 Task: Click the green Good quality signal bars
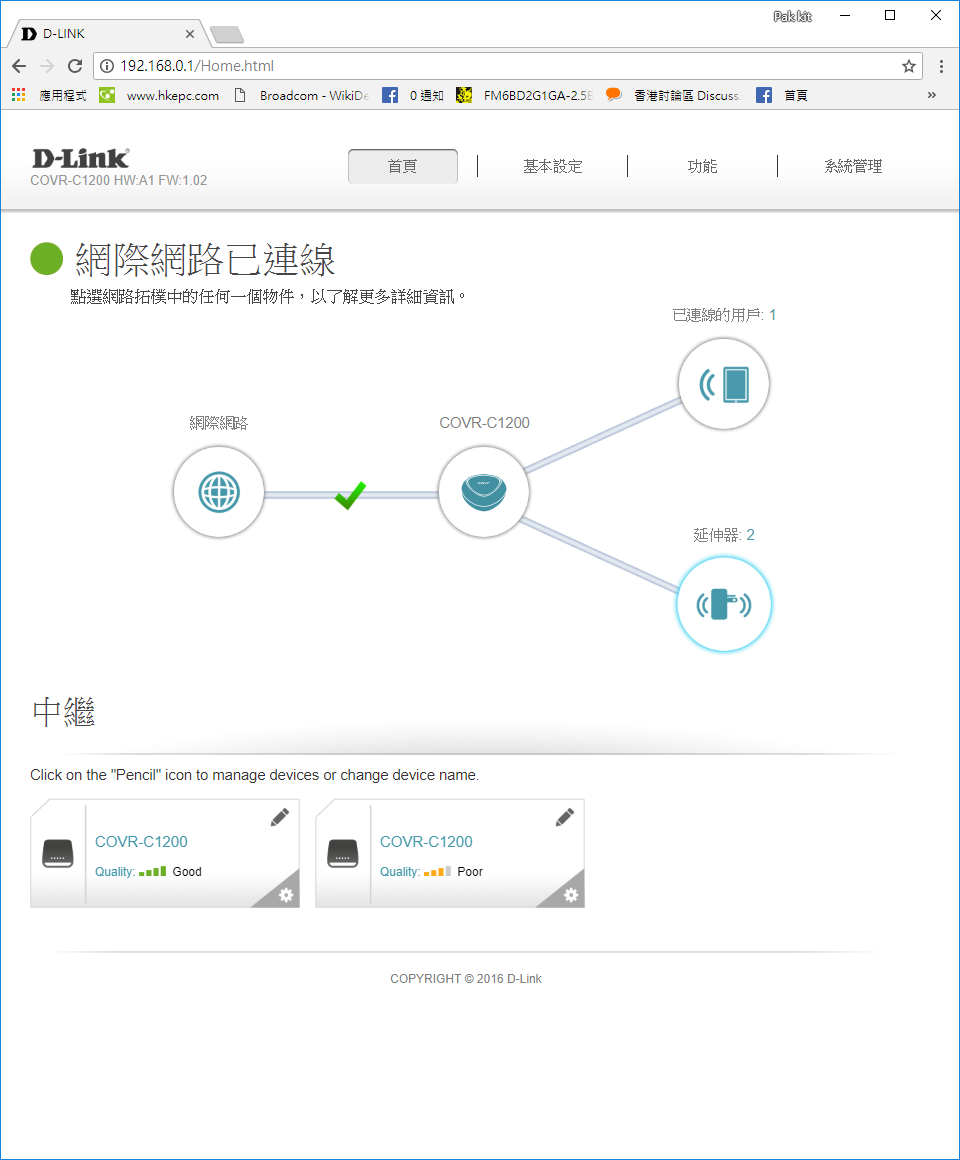(152, 871)
